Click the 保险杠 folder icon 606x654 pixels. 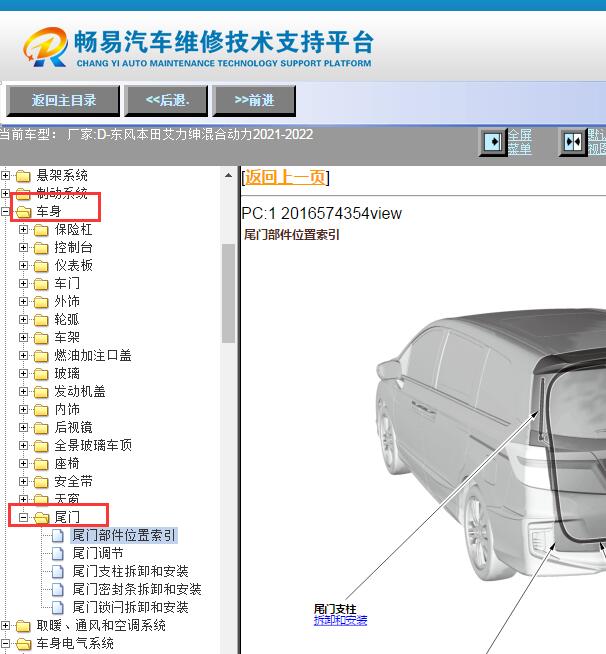coord(41,230)
